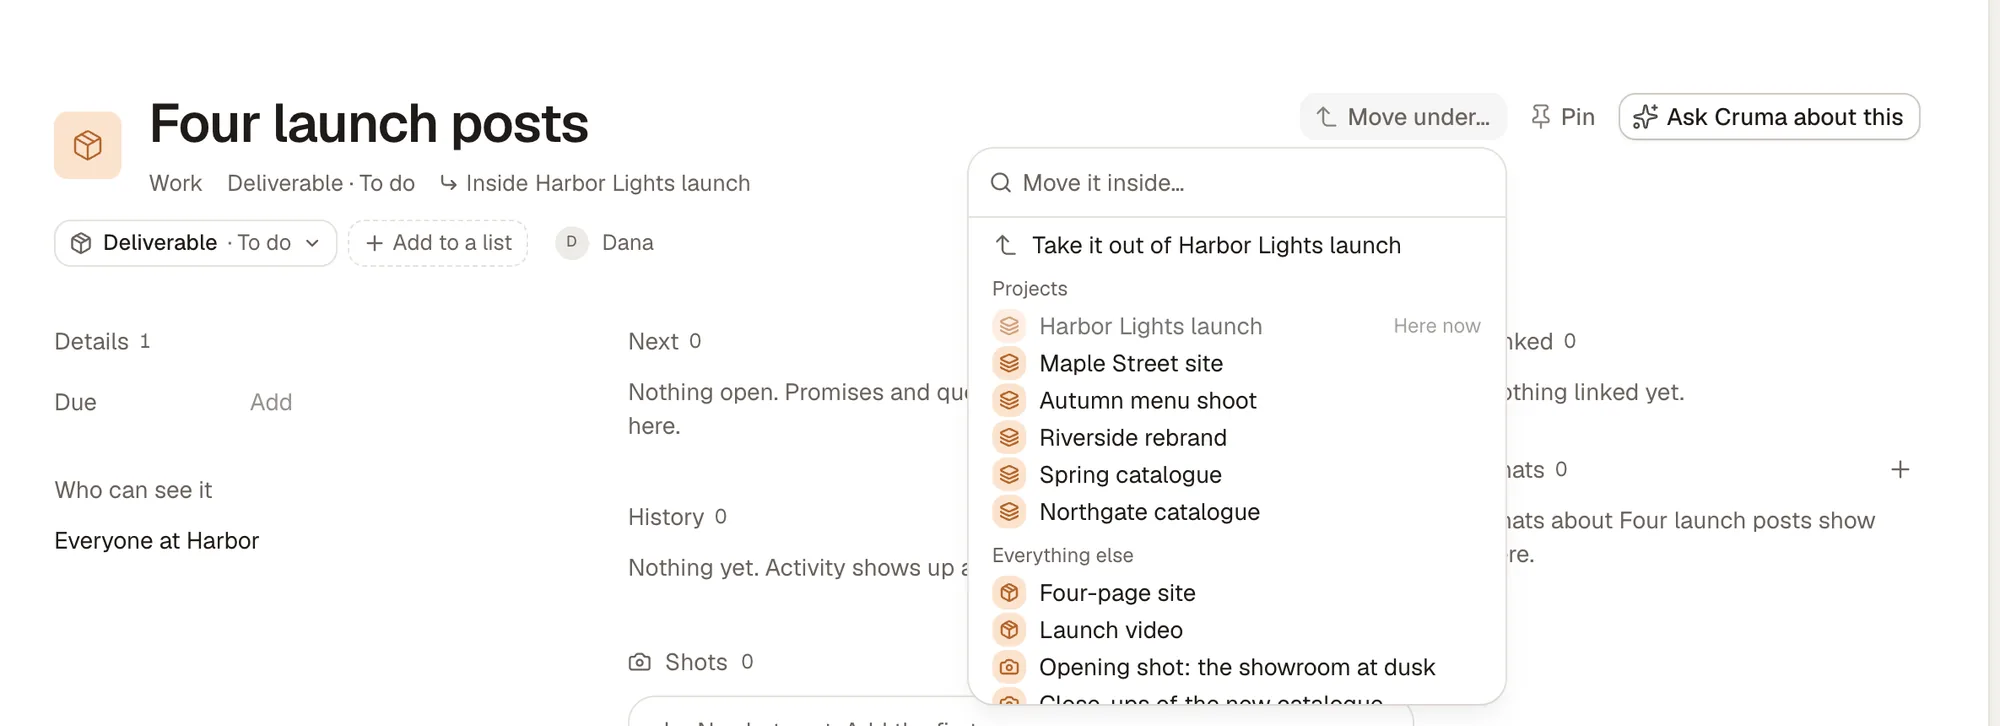This screenshot has width=2000, height=726.
Task: Open the Move under… button
Action: (x=1403, y=117)
